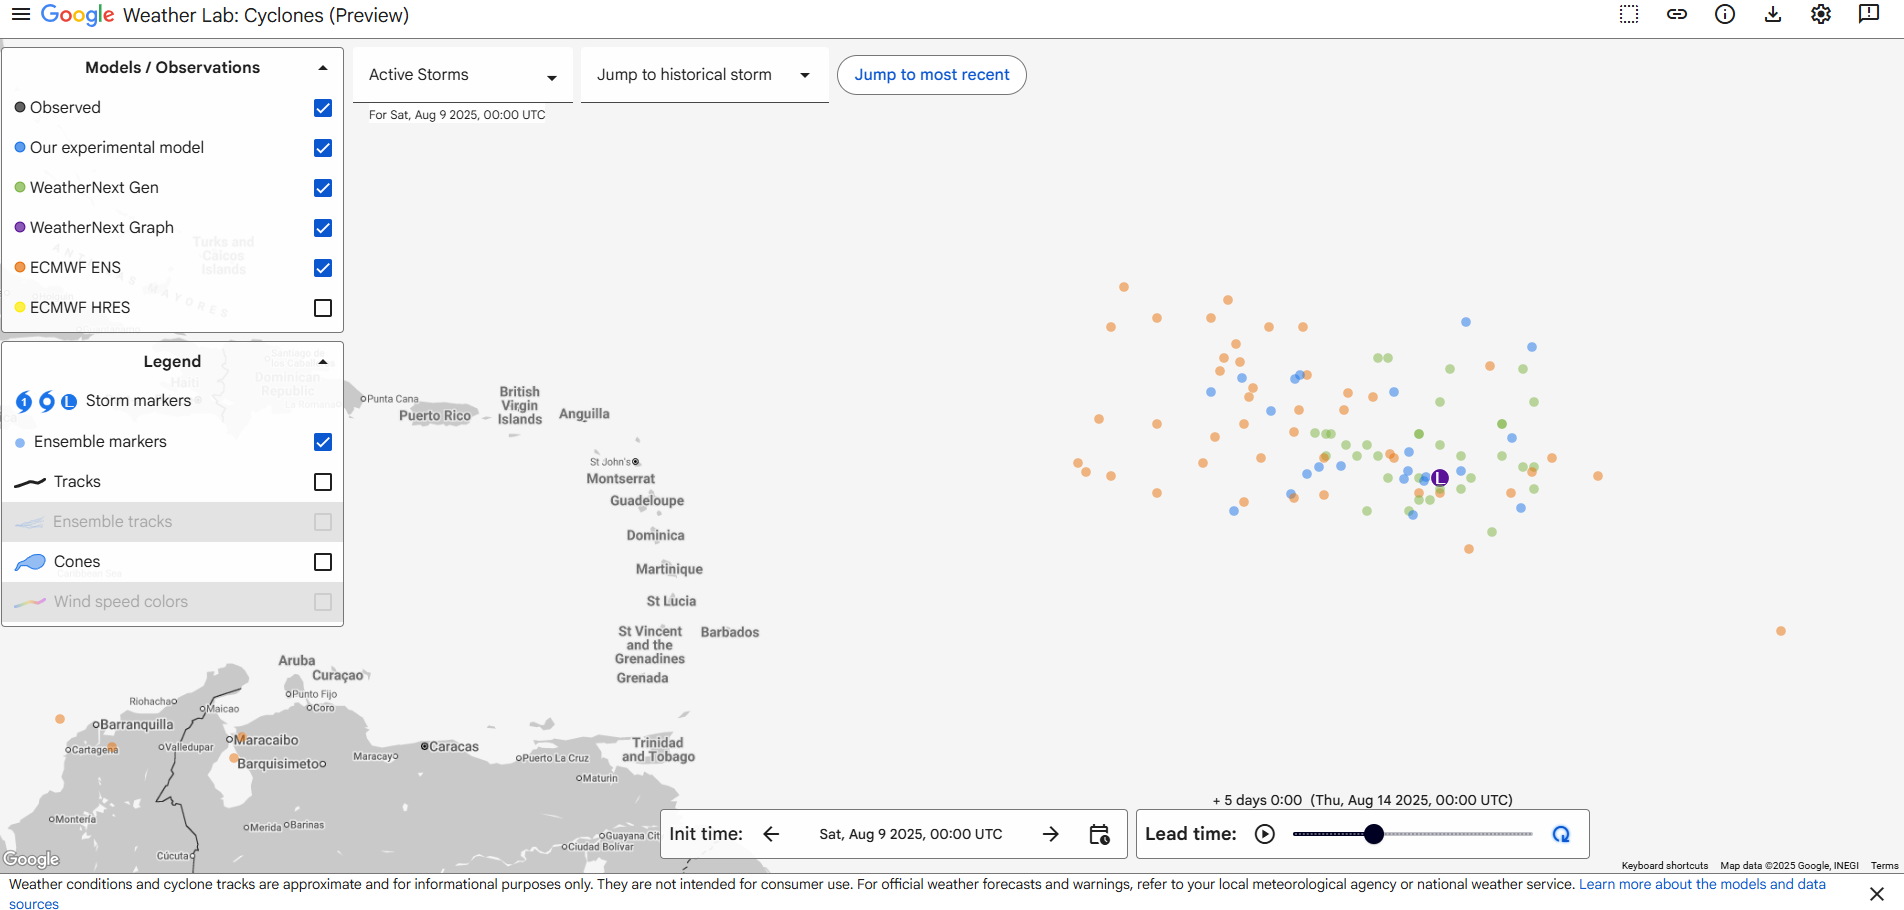
Task: Collapse the Models / Observations panel
Action: coord(323,68)
